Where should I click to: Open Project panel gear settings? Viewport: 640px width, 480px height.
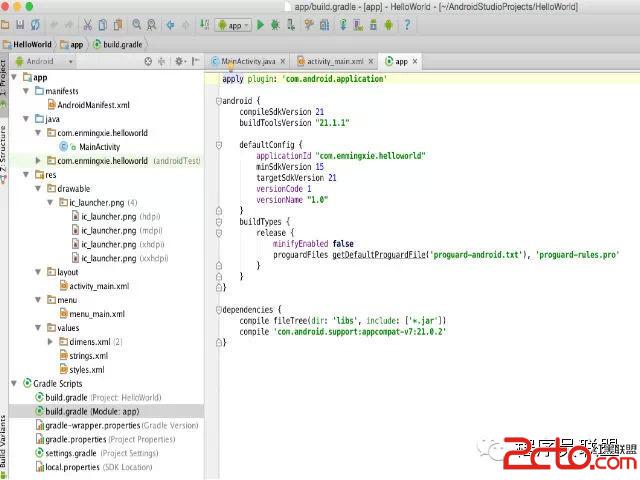(x=180, y=61)
